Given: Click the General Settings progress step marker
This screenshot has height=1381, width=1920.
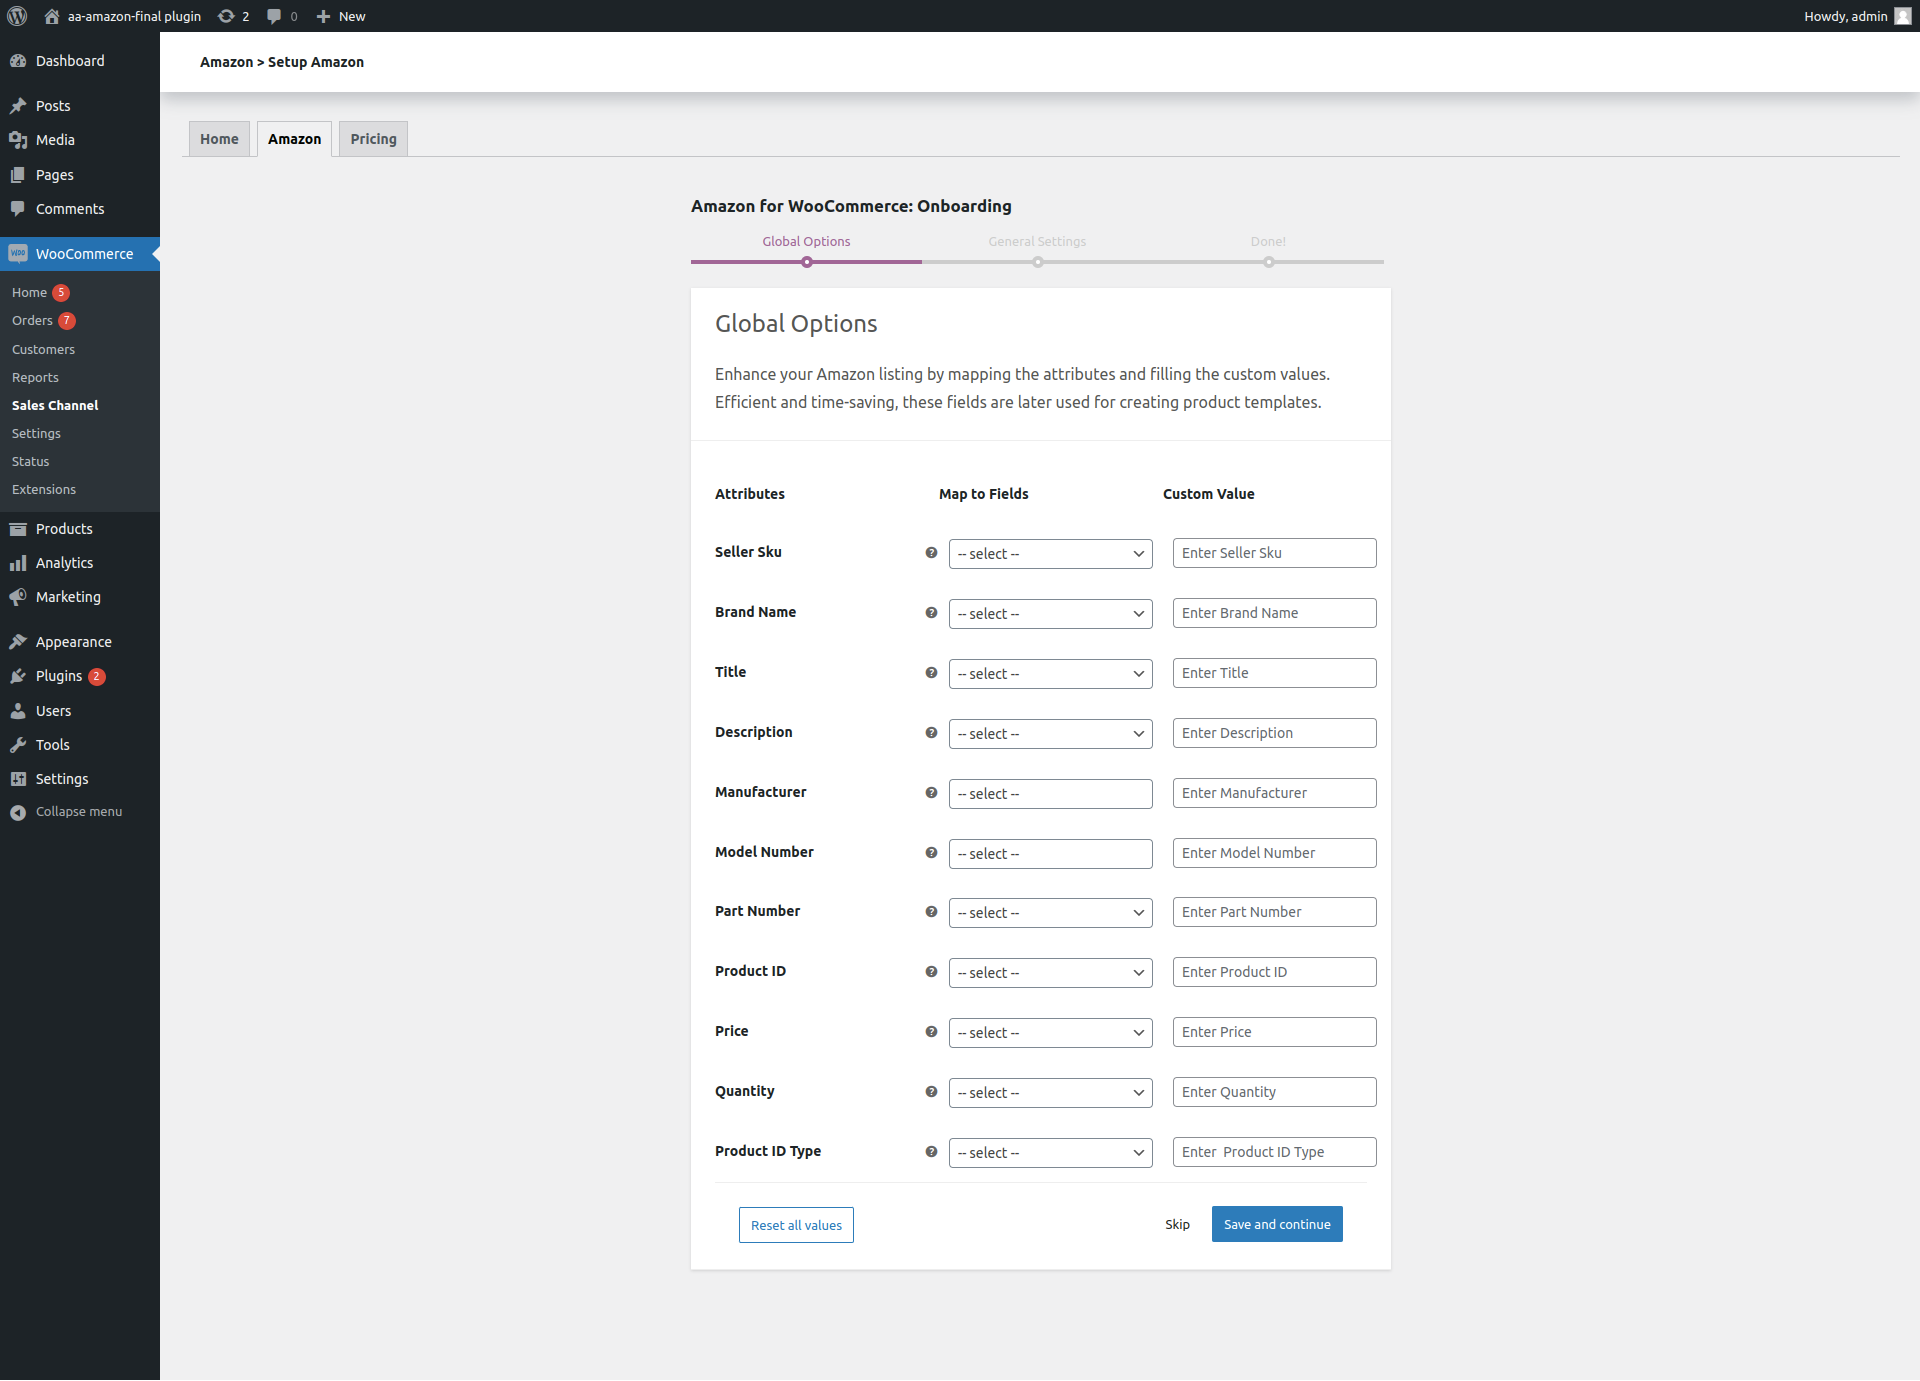Looking at the screenshot, I should (x=1038, y=262).
